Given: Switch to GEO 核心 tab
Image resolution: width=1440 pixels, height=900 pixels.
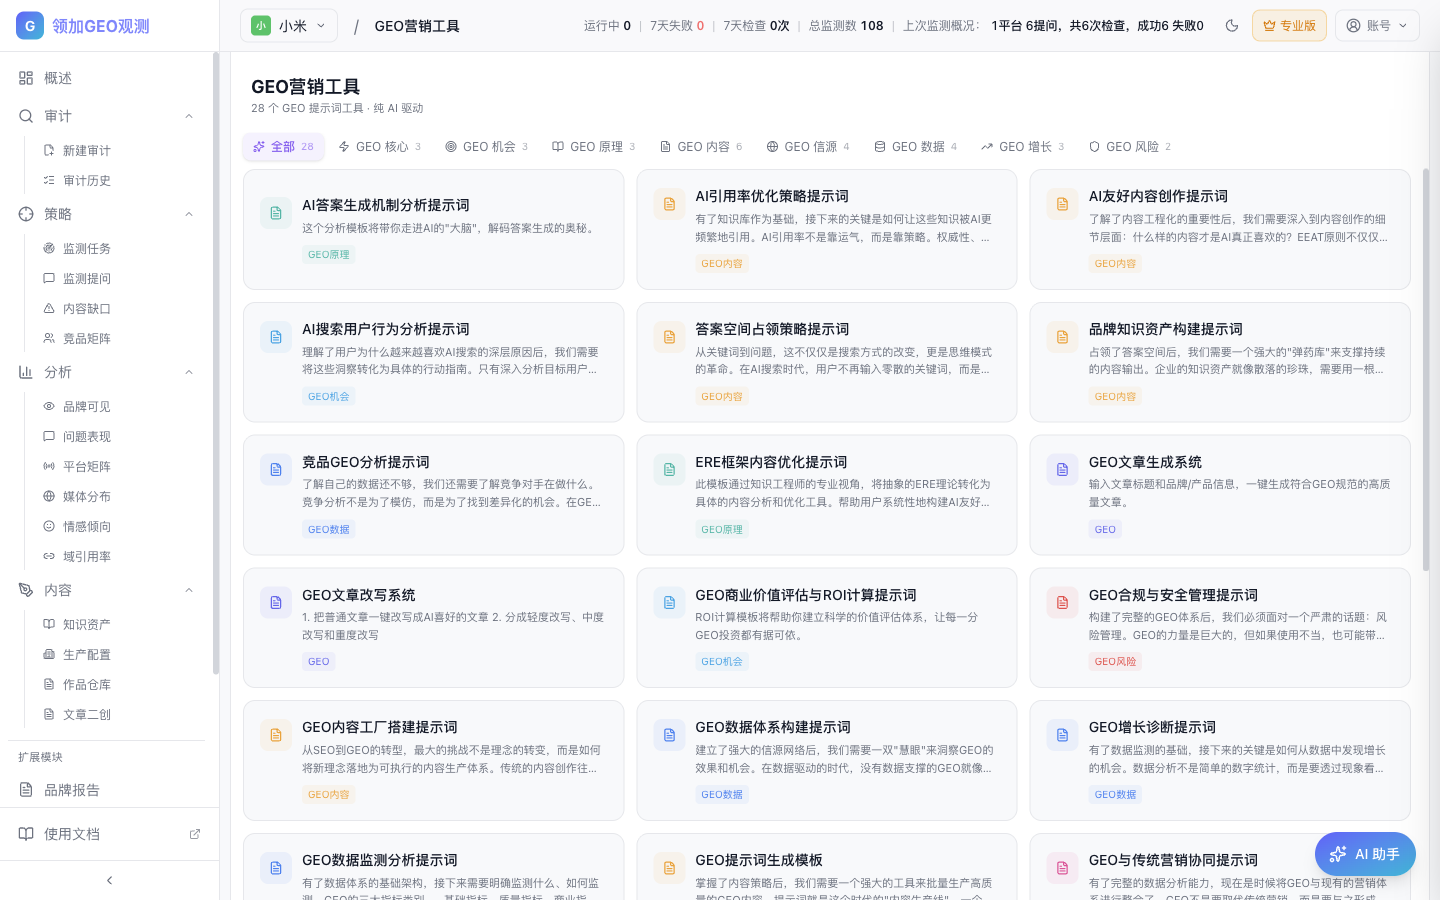Looking at the screenshot, I should click(379, 146).
